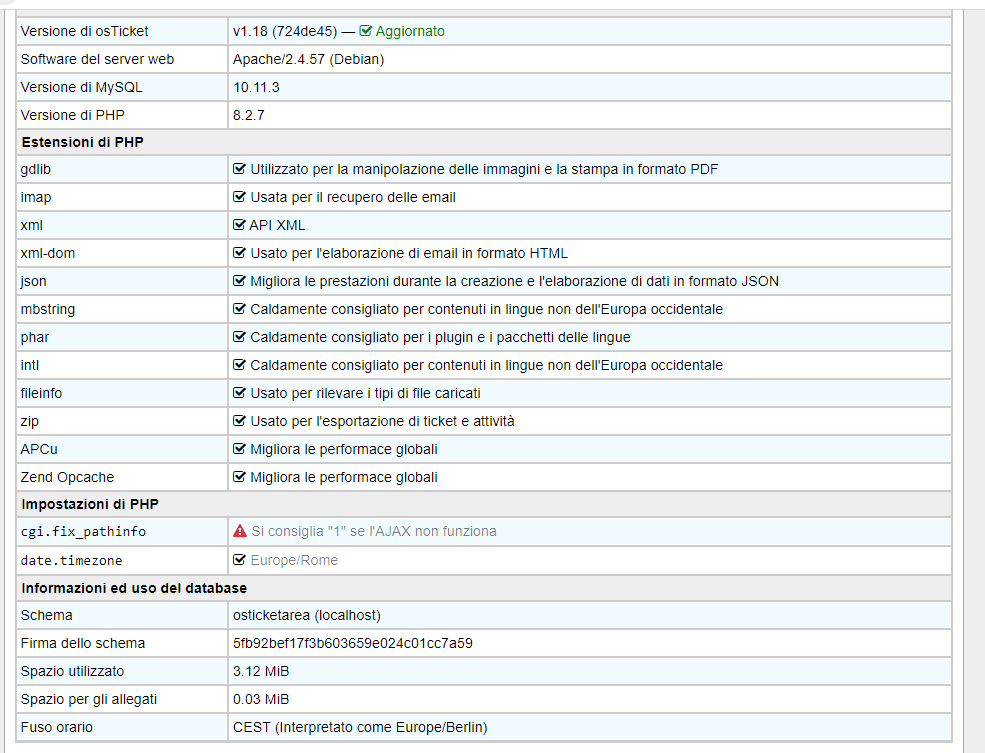Click the checkmark icon for the phar extension
The width and height of the screenshot is (985, 753).
[x=239, y=337]
